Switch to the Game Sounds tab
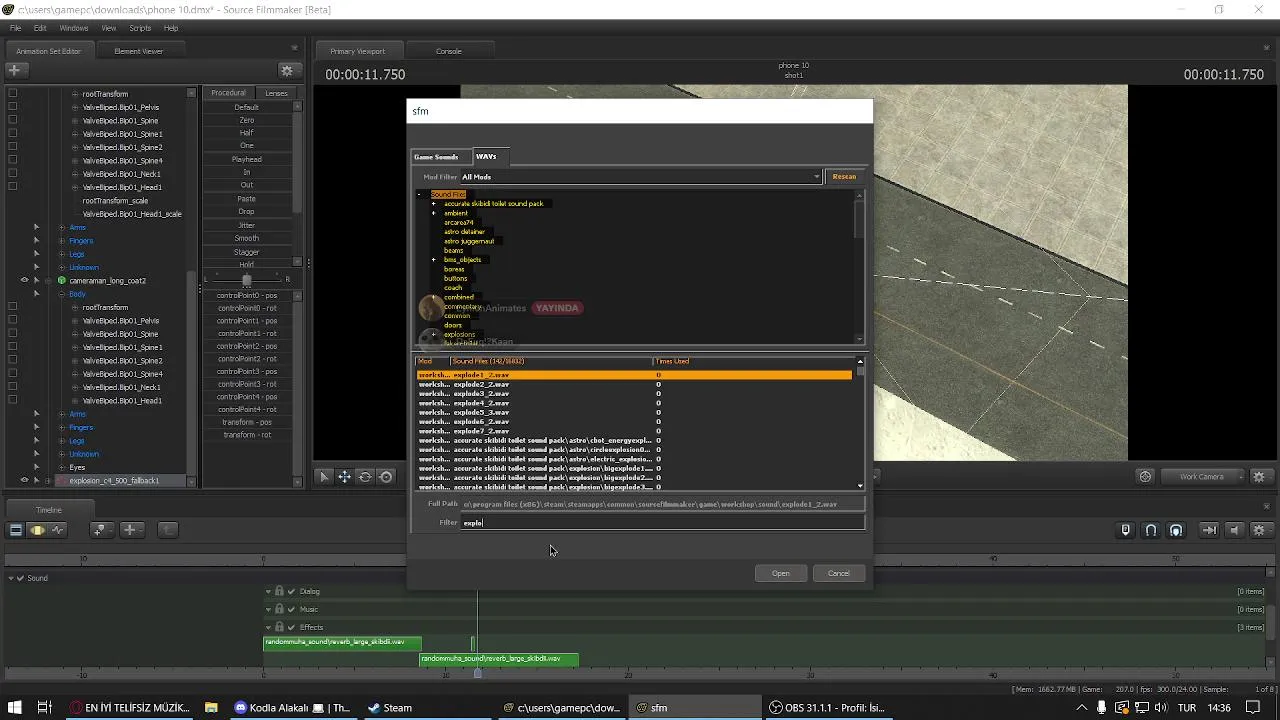The image size is (1280, 720). click(436, 157)
